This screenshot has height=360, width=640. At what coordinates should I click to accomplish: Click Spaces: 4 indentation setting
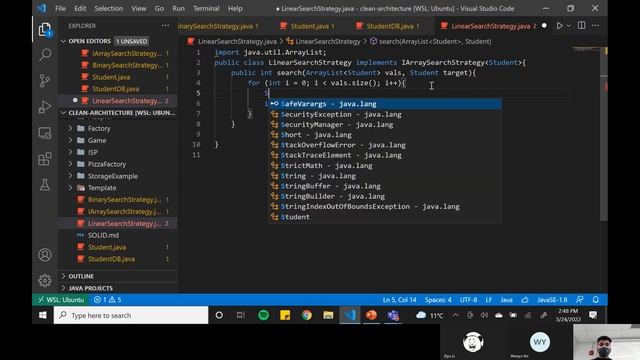pos(438,300)
